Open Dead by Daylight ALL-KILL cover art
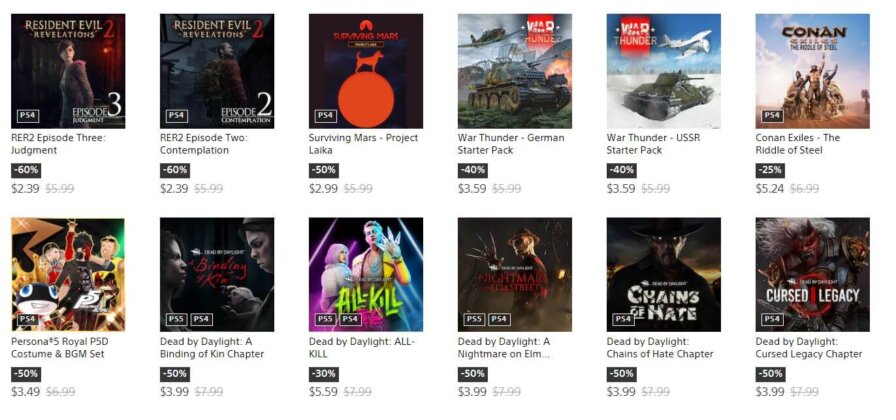 (x=366, y=274)
